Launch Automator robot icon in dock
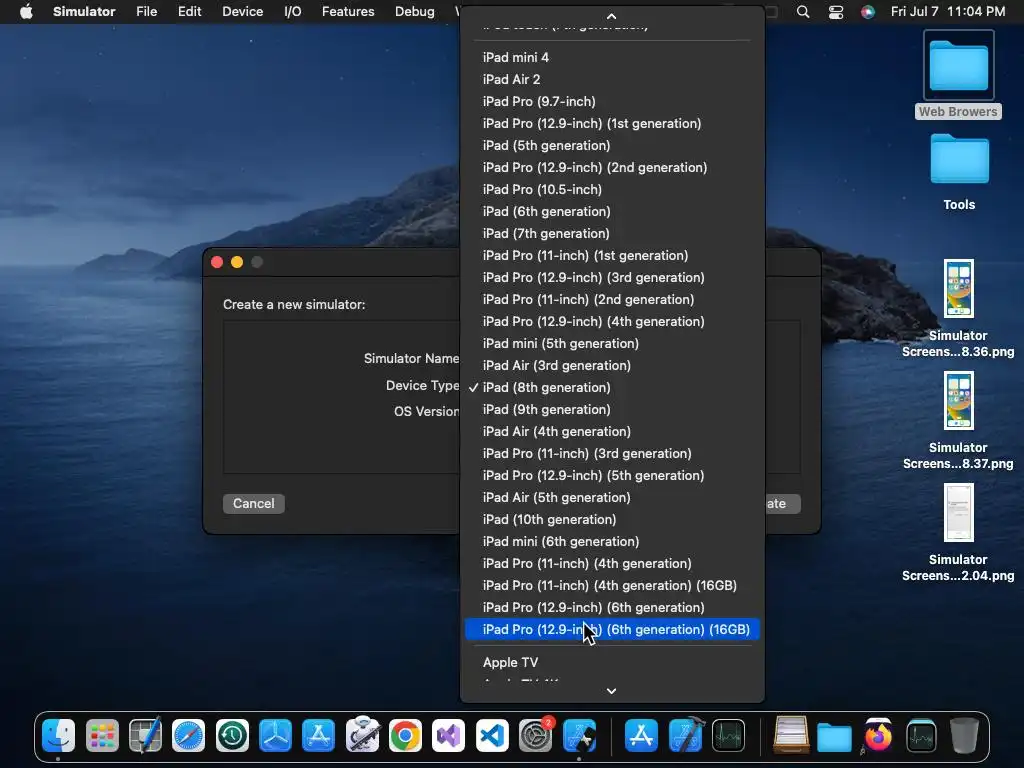 point(362,736)
